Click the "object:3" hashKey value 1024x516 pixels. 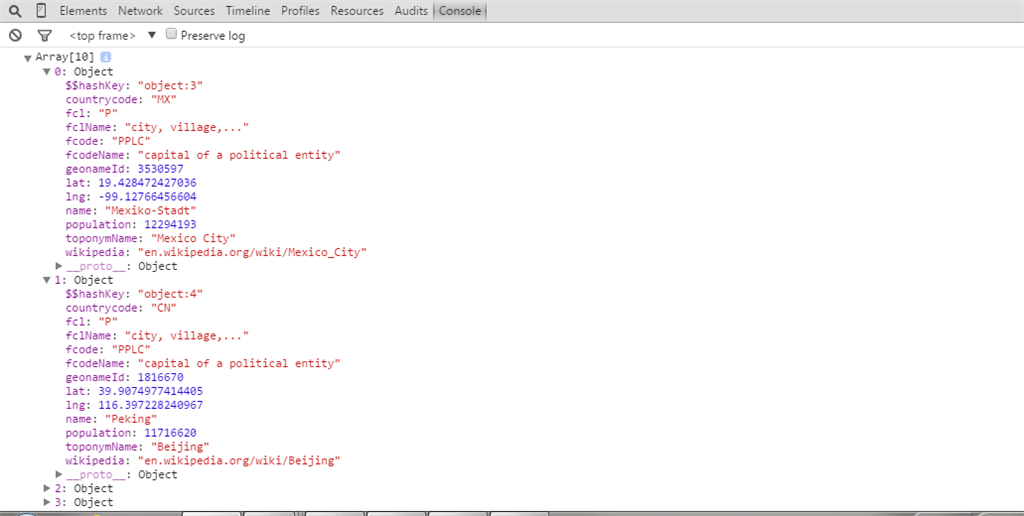point(170,86)
